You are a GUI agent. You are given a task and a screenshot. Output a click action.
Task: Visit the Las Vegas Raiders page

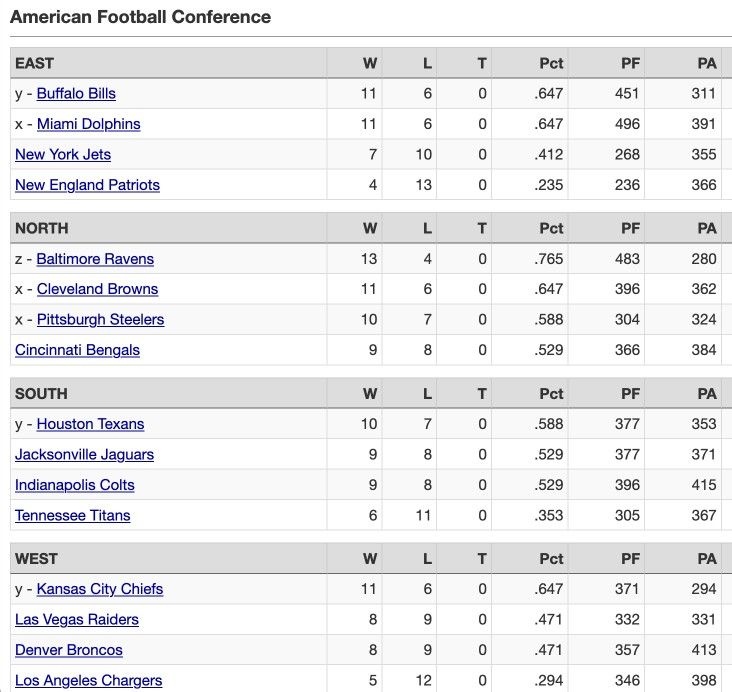(77, 619)
